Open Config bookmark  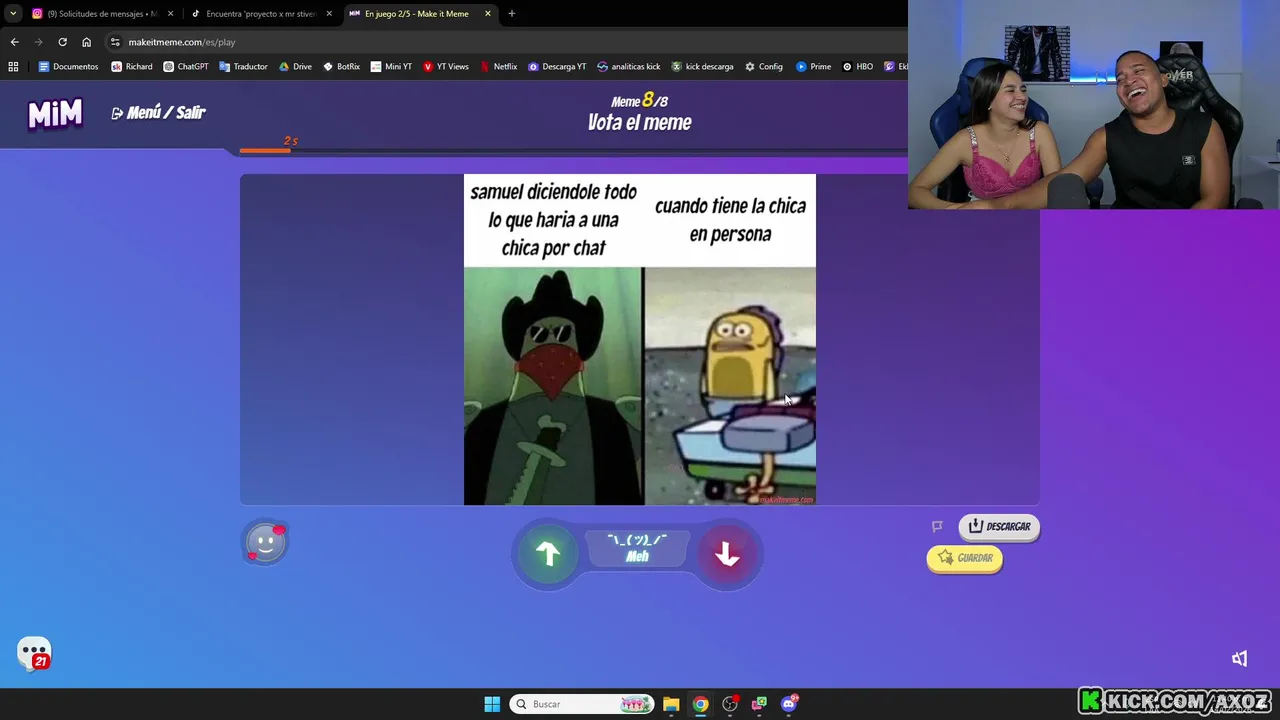tap(764, 67)
